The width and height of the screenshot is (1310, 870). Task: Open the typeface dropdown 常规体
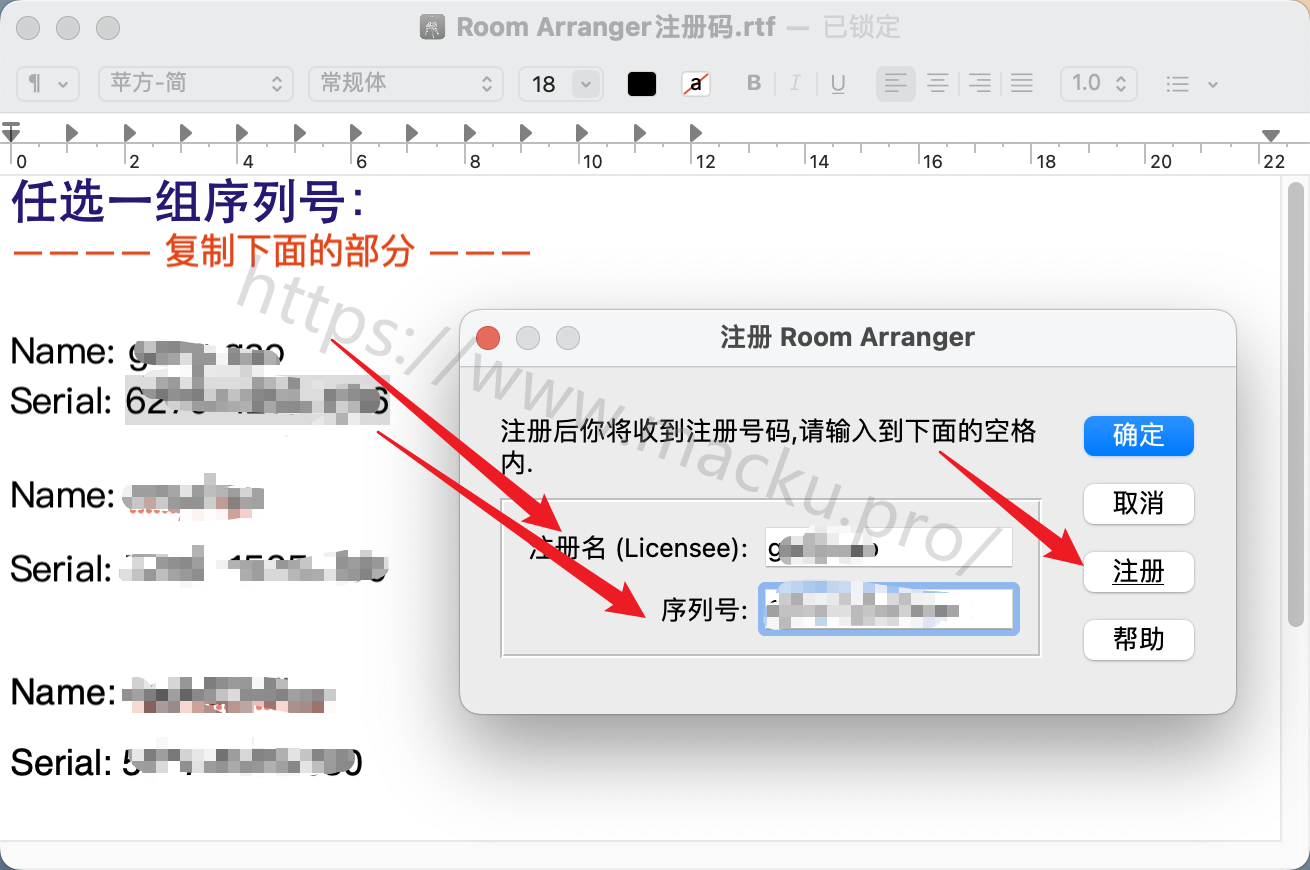(x=406, y=84)
